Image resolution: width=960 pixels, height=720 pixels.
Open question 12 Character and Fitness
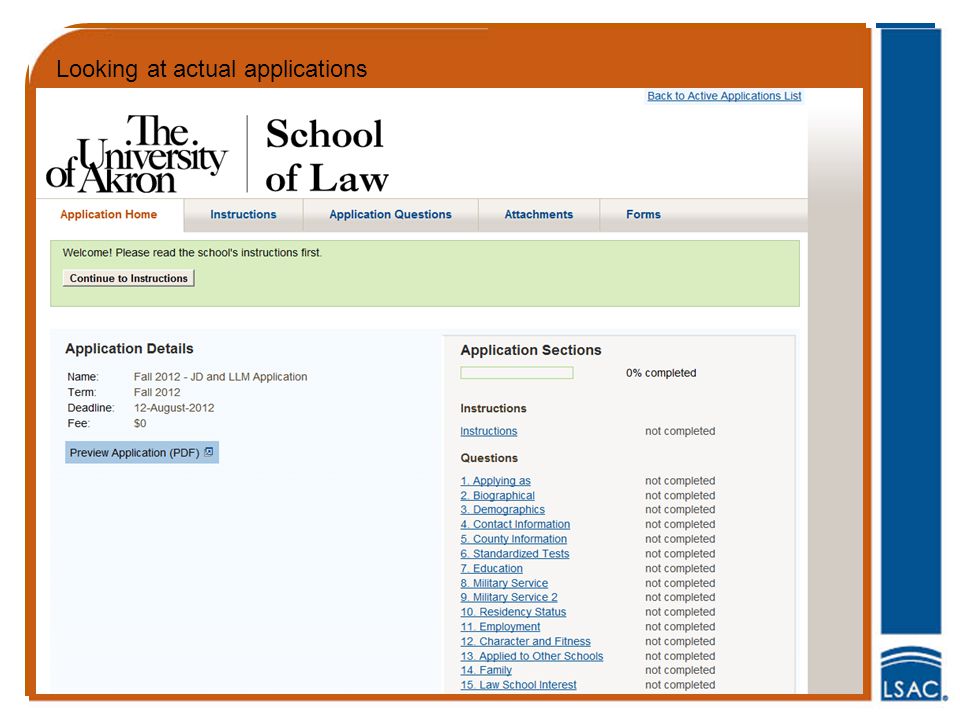(x=525, y=641)
